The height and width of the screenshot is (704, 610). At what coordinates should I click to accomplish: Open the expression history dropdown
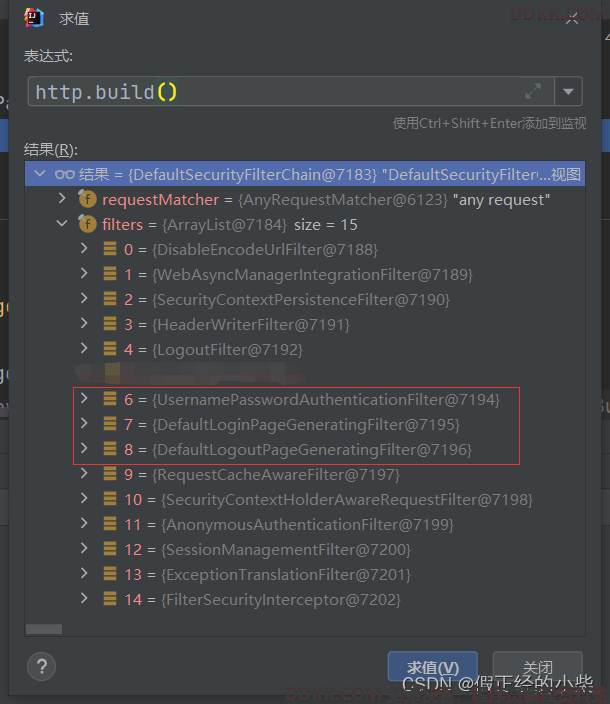(x=568, y=92)
